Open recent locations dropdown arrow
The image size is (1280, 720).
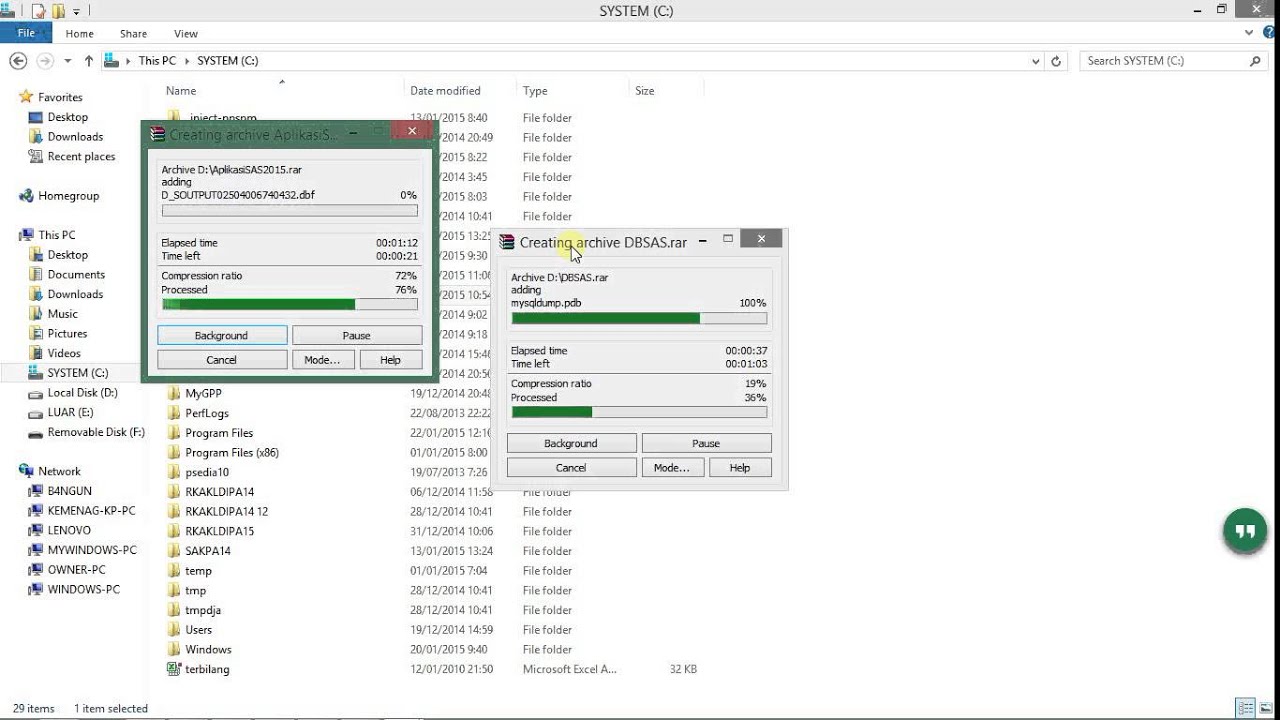68,61
